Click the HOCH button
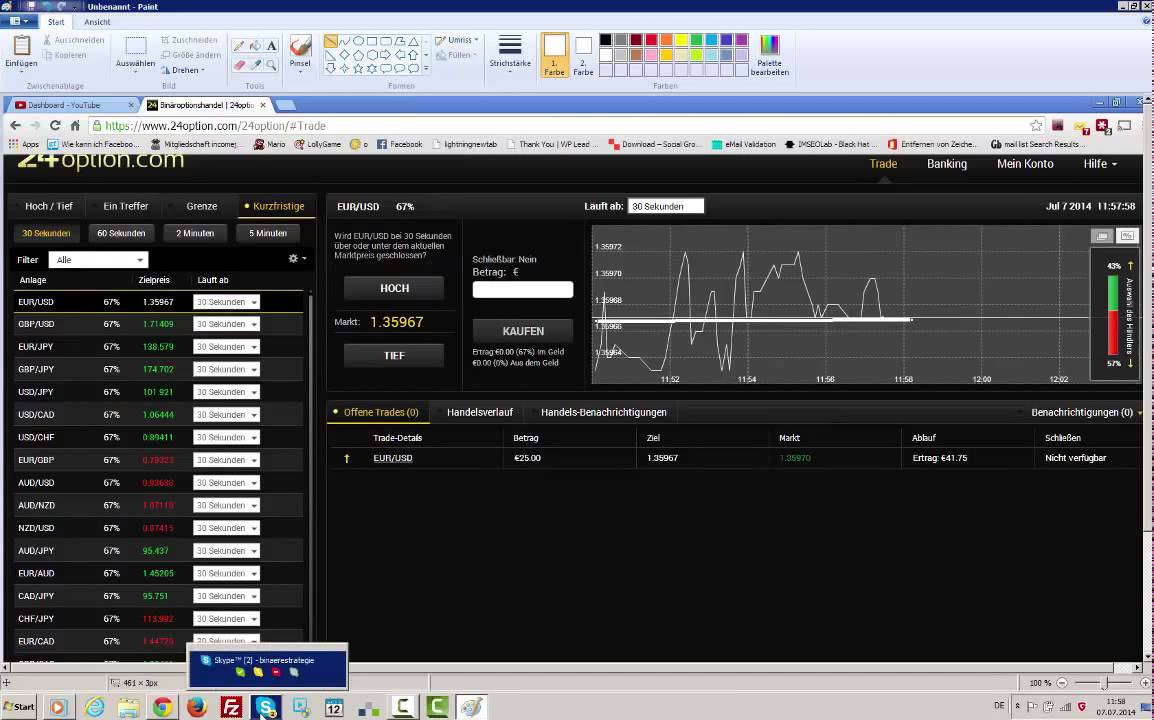The height and width of the screenshot is (720, 1154). click(x=394, y=289)
